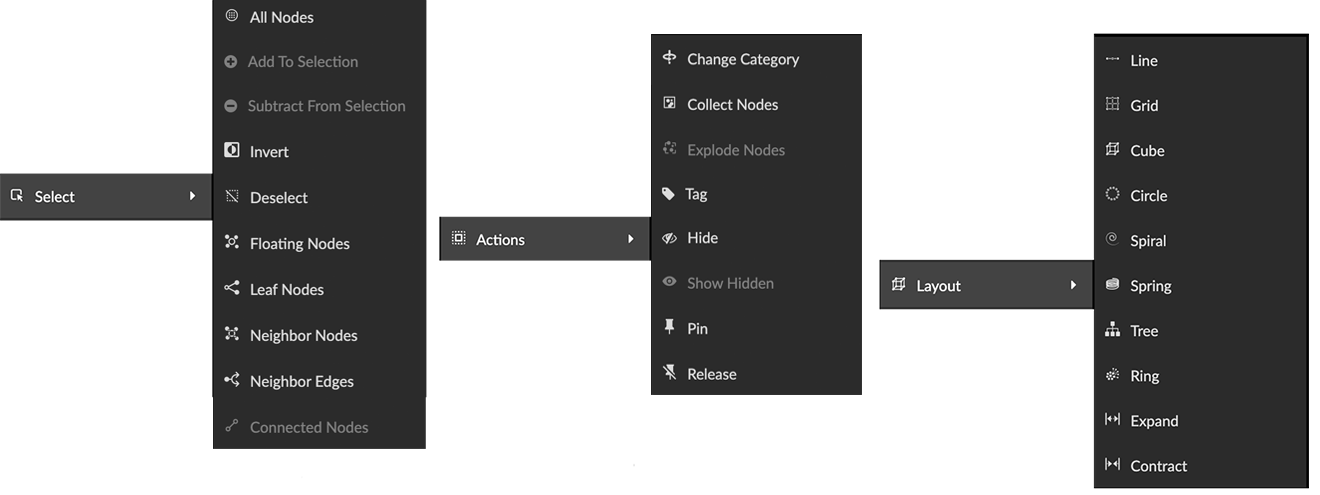Apply the Tree layout text entry
Viewport: 1320px width, 495px height.
[1144, 330]
